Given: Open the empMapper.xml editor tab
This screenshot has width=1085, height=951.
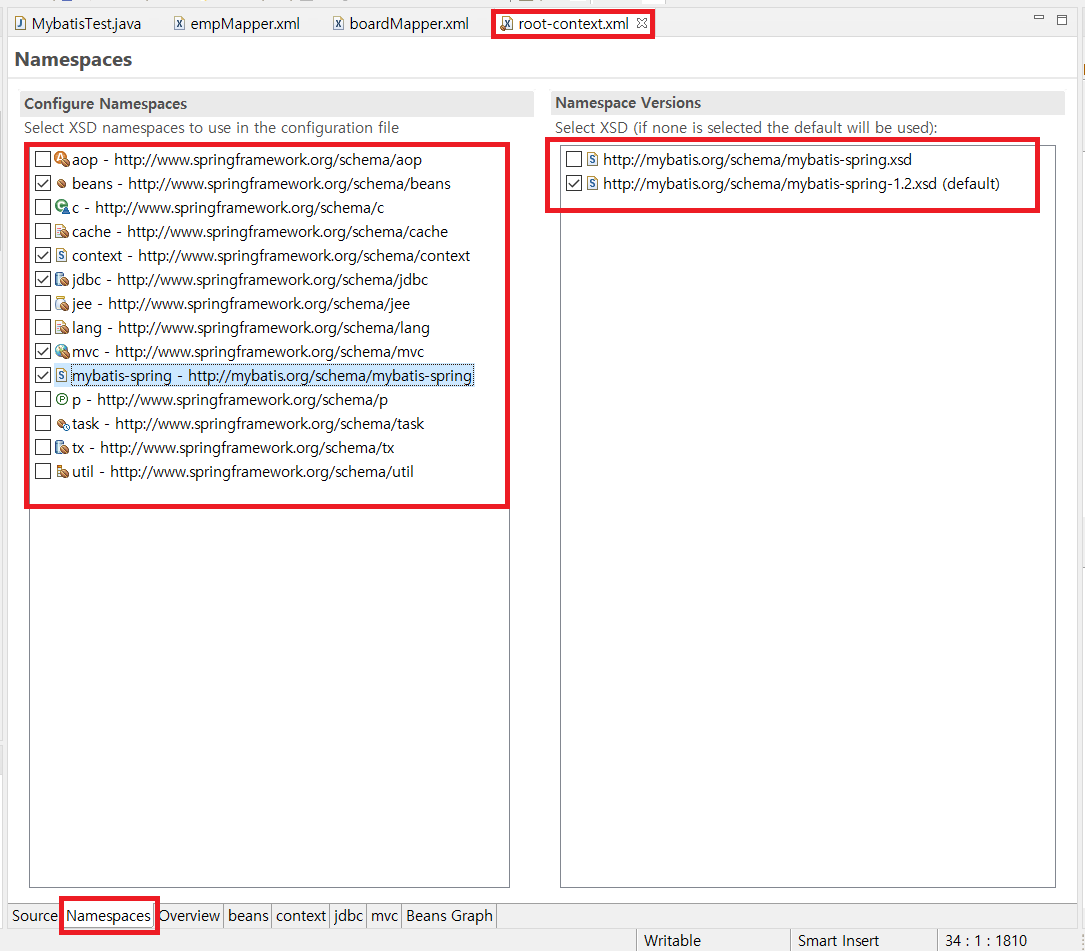Looking at the screenshot, I should 237,24.
